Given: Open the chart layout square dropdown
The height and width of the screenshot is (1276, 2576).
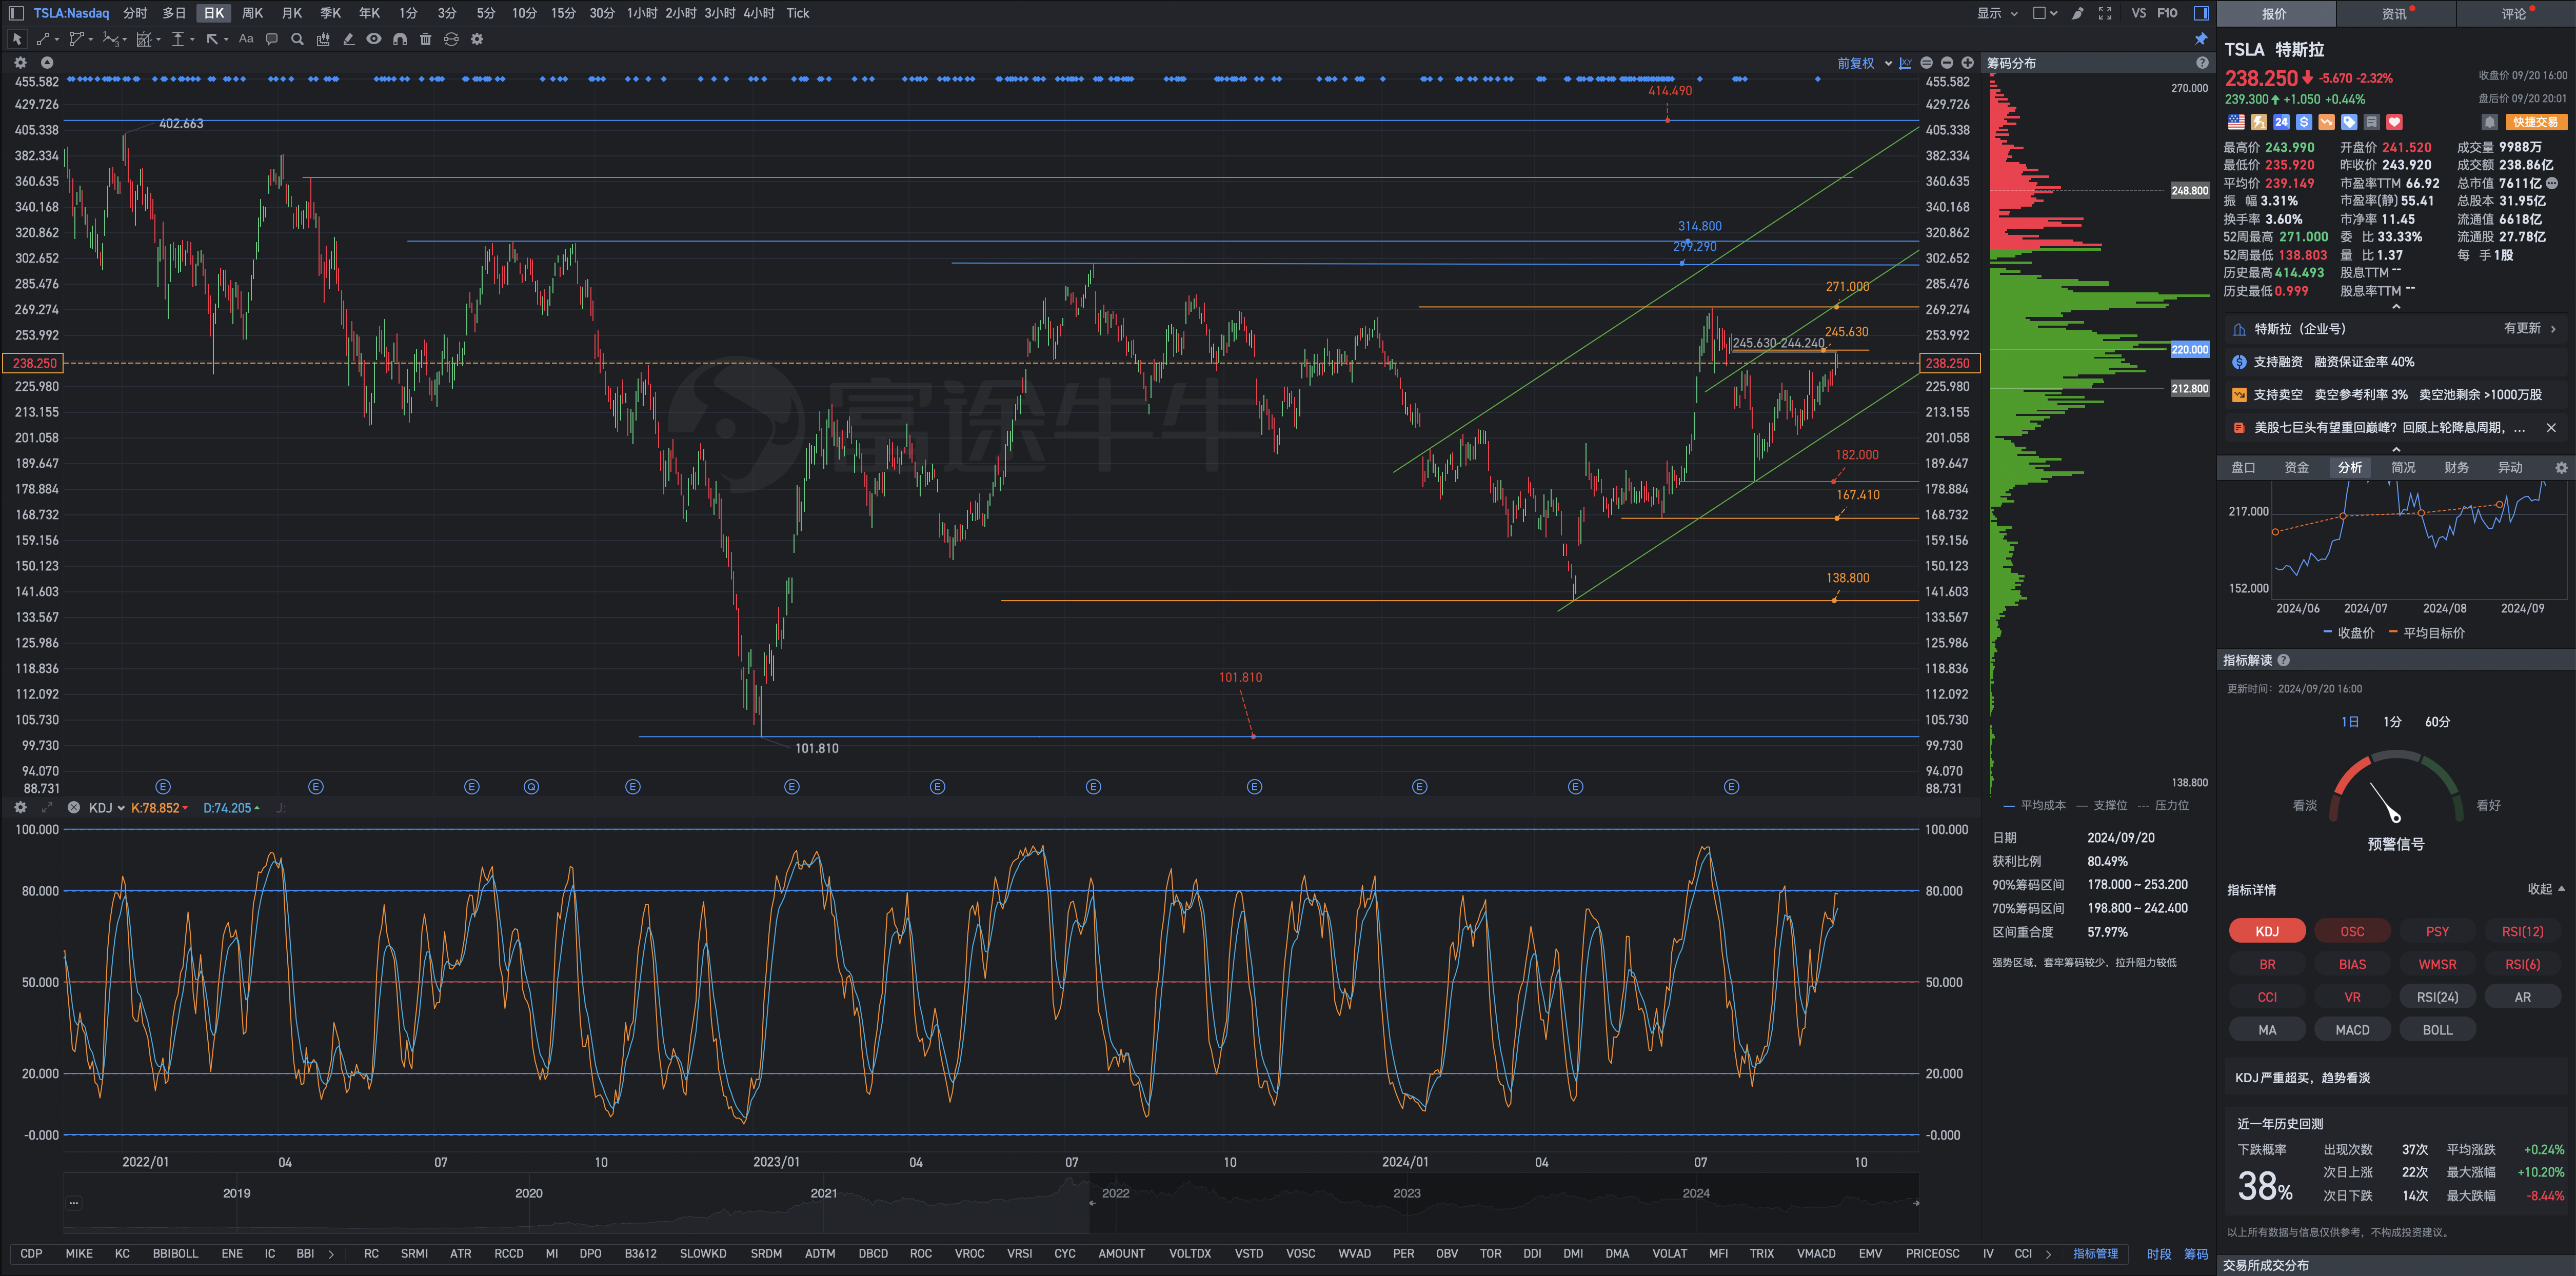Looking at the screenshot, I should pos(2045,13).
